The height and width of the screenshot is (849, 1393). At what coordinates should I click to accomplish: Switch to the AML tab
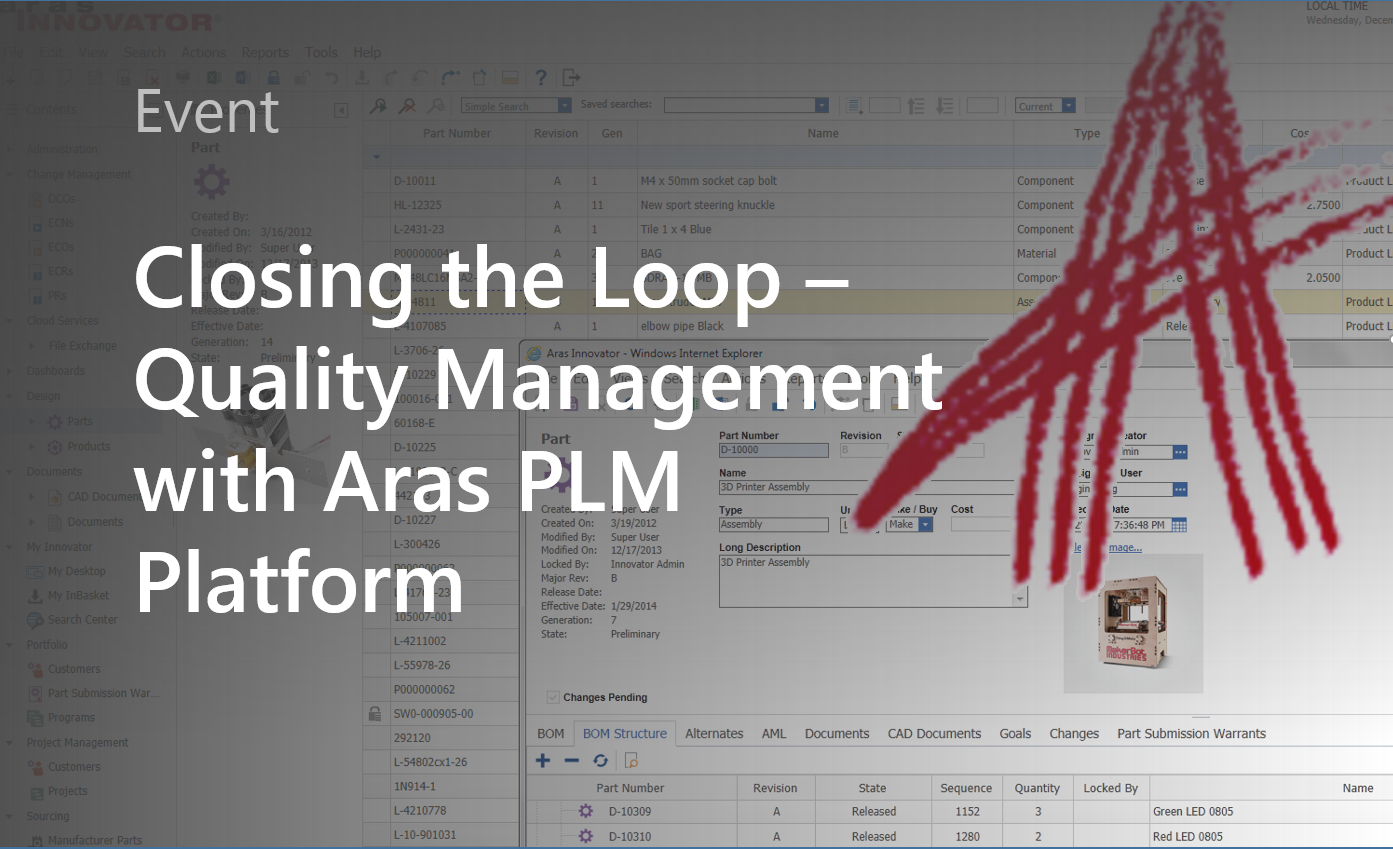[x=774, y=733]
